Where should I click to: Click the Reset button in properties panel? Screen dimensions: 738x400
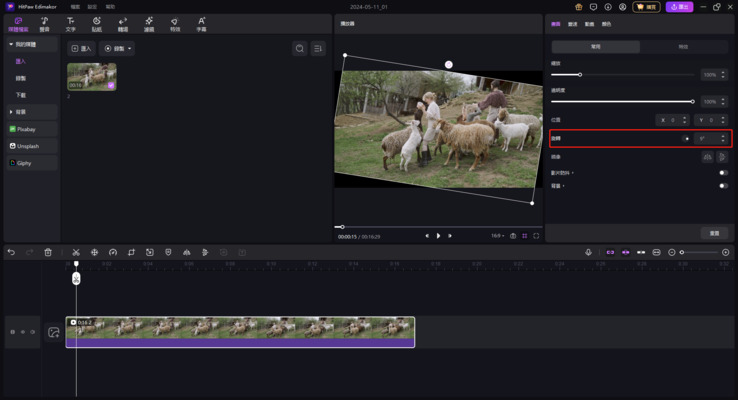[x=714, y=233]
